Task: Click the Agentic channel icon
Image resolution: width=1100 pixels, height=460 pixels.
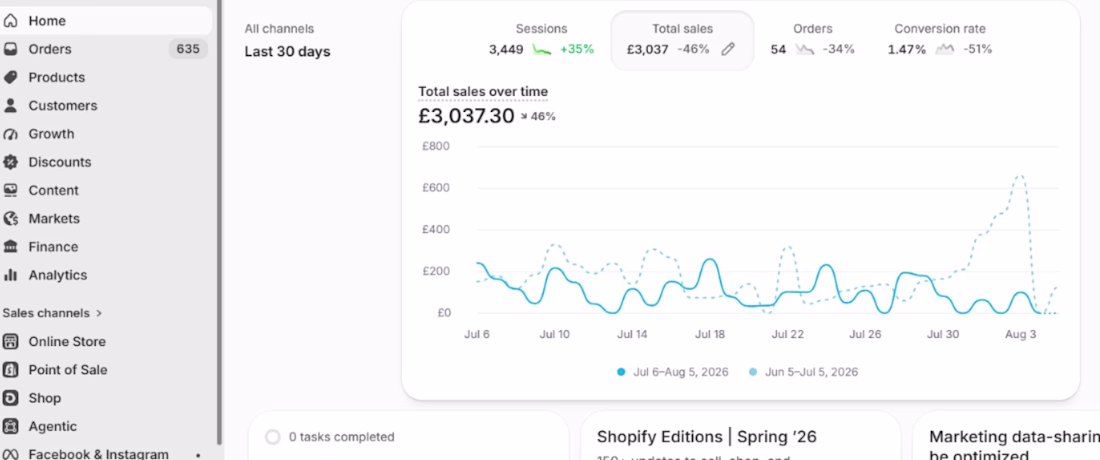Action: (10, 426)
